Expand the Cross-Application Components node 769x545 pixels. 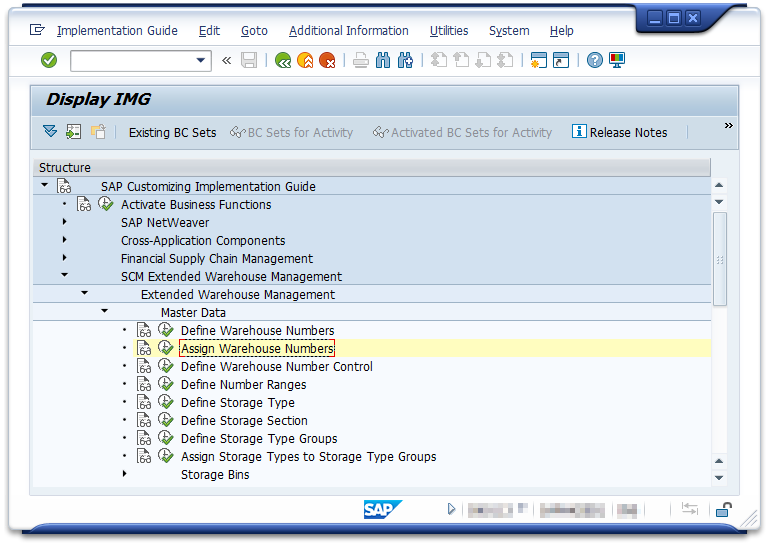pos(64,240)
